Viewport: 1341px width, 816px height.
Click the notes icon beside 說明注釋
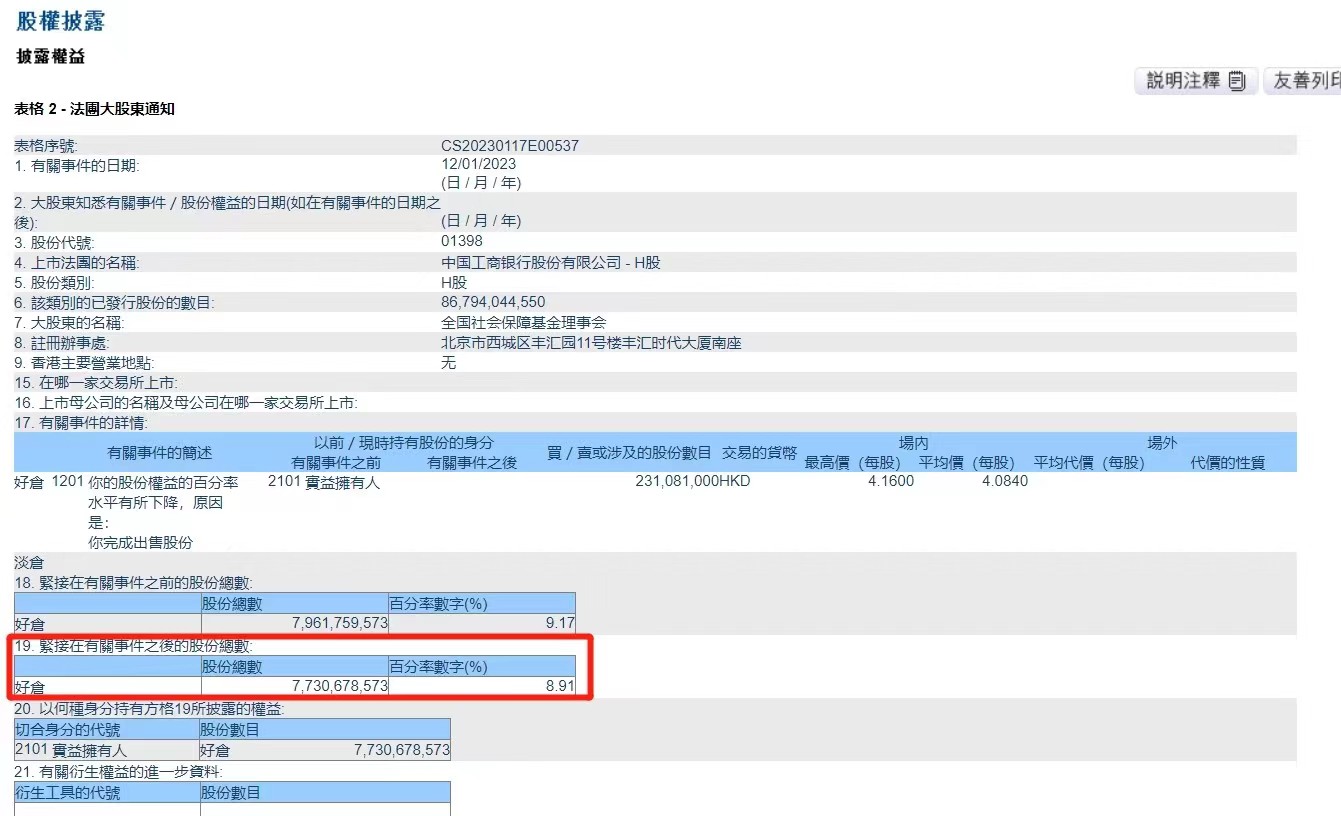(x=1237, y=82)
